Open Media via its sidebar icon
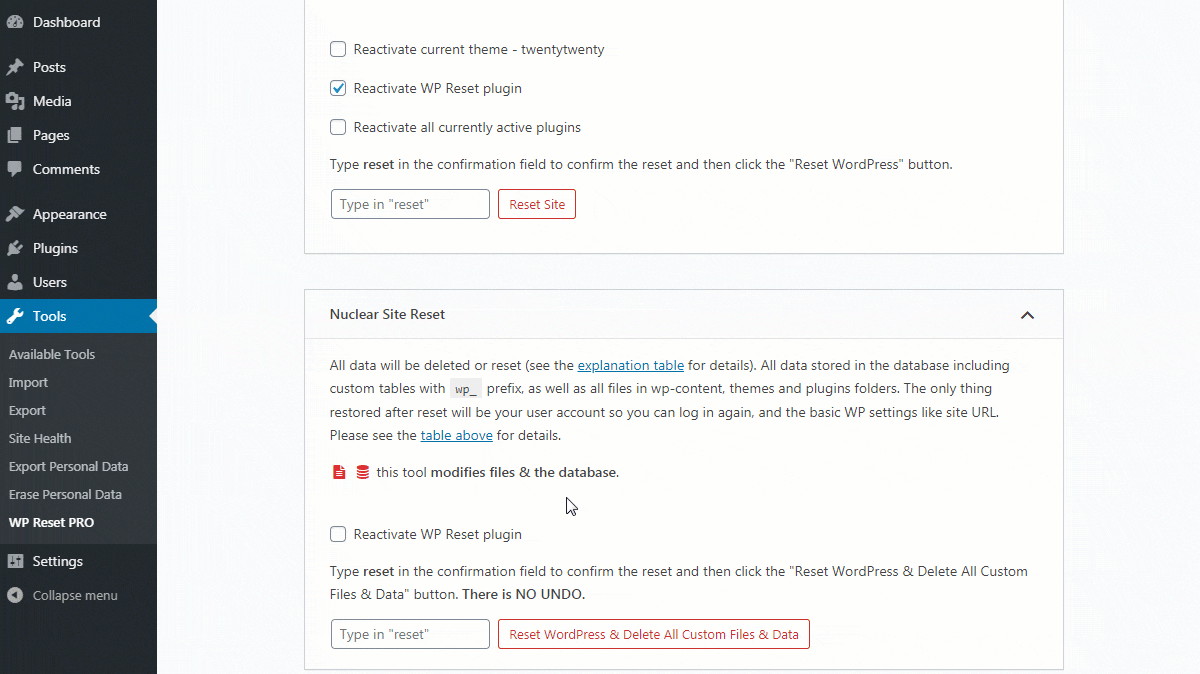The width and height of the screenshot is (1200, 674). pos(15,101)
